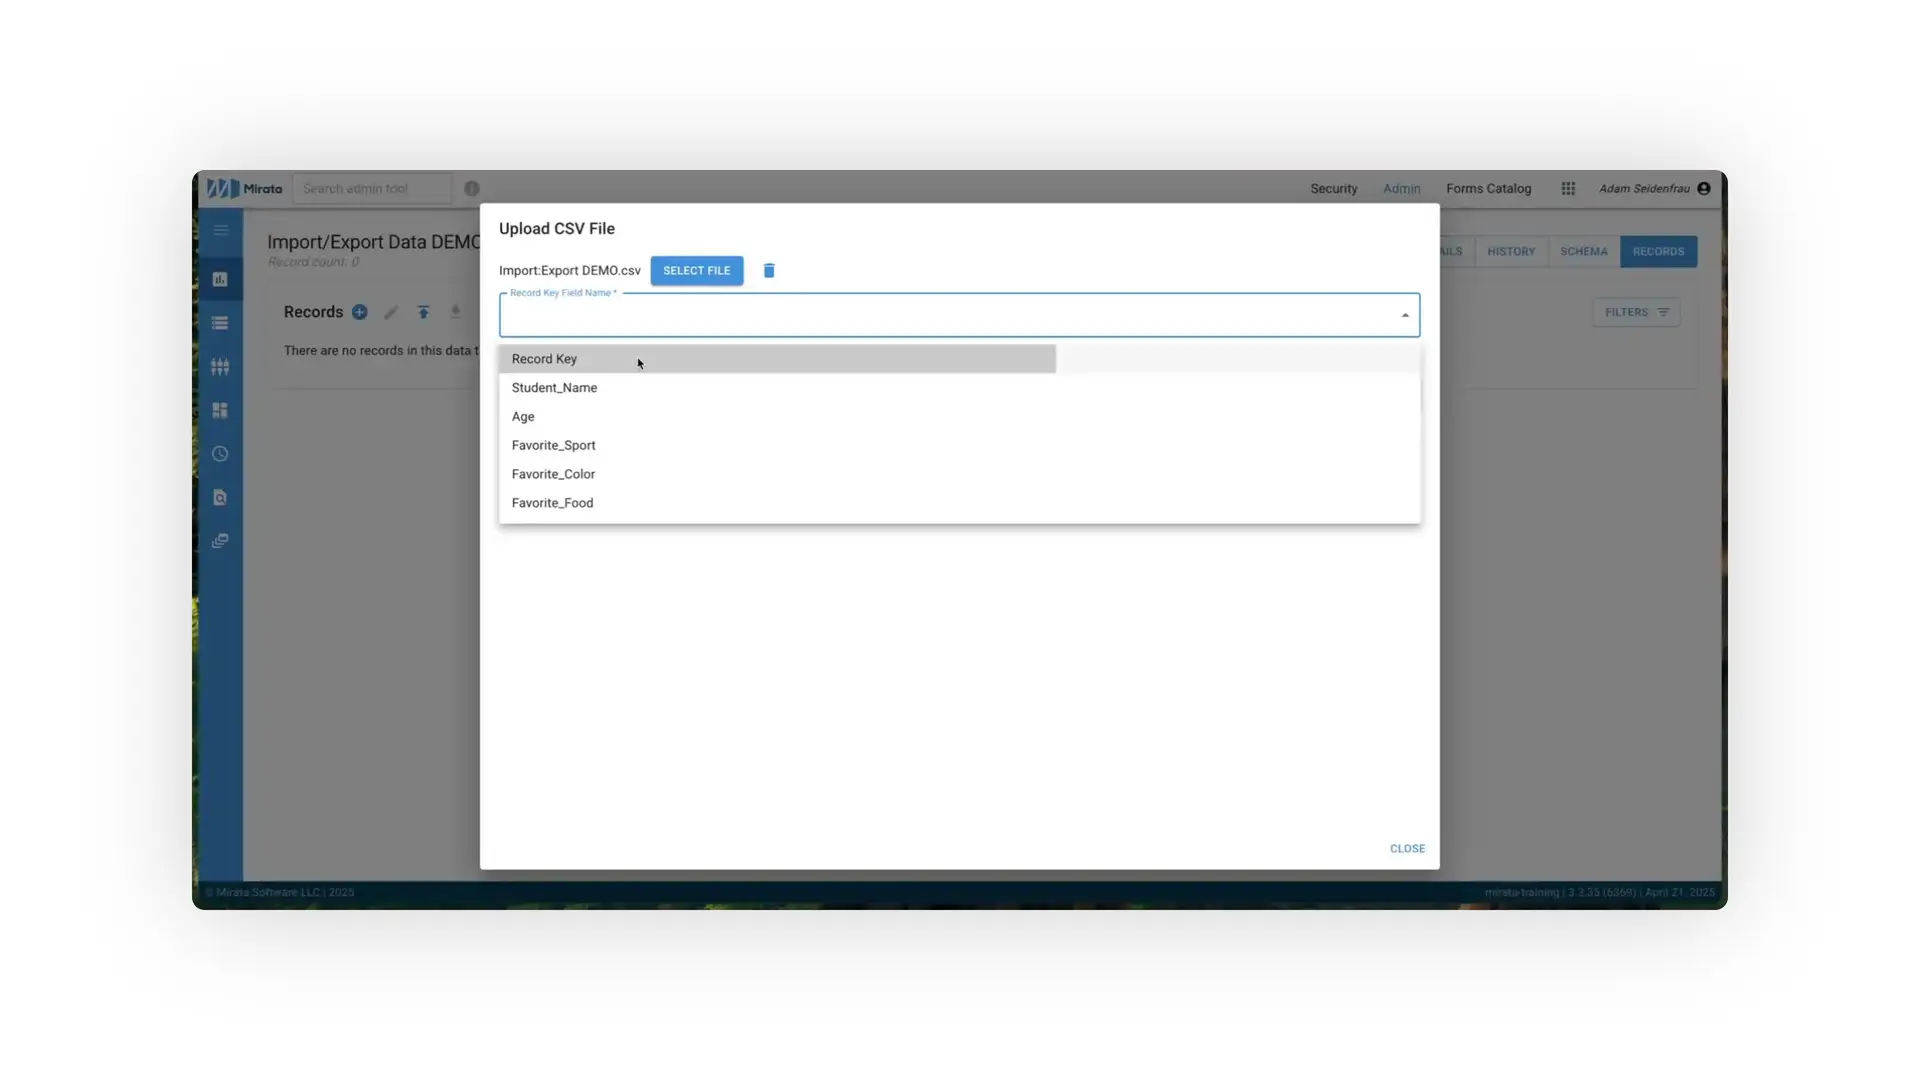
Task: Open the navigation hamburger menu icon
Action: [220, 230]
